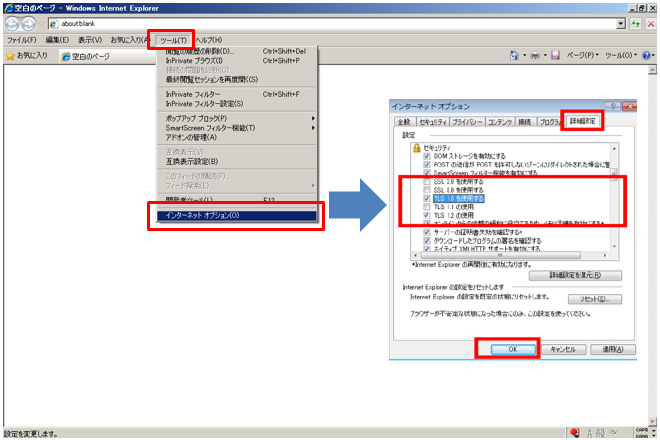Click the red icon in the status bar
The width and height of the screenshot is (660, 440).
(x=575, y=432)
